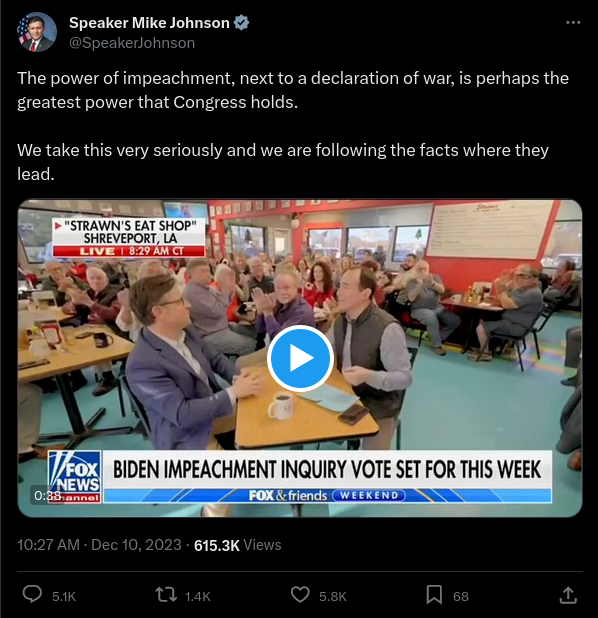Image resolution: width=598 pixels, height=618 pixels.
Task: Open the share upload icon
Action: coord(568,595)
